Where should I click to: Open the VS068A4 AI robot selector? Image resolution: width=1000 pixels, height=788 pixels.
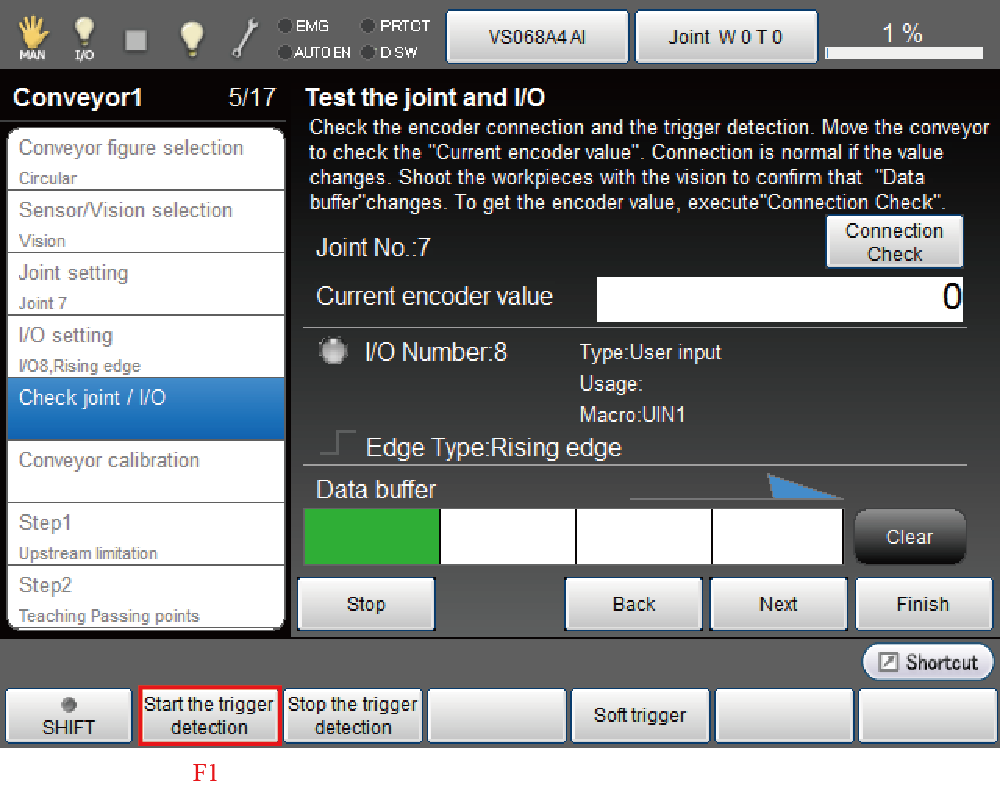point(537,38)
